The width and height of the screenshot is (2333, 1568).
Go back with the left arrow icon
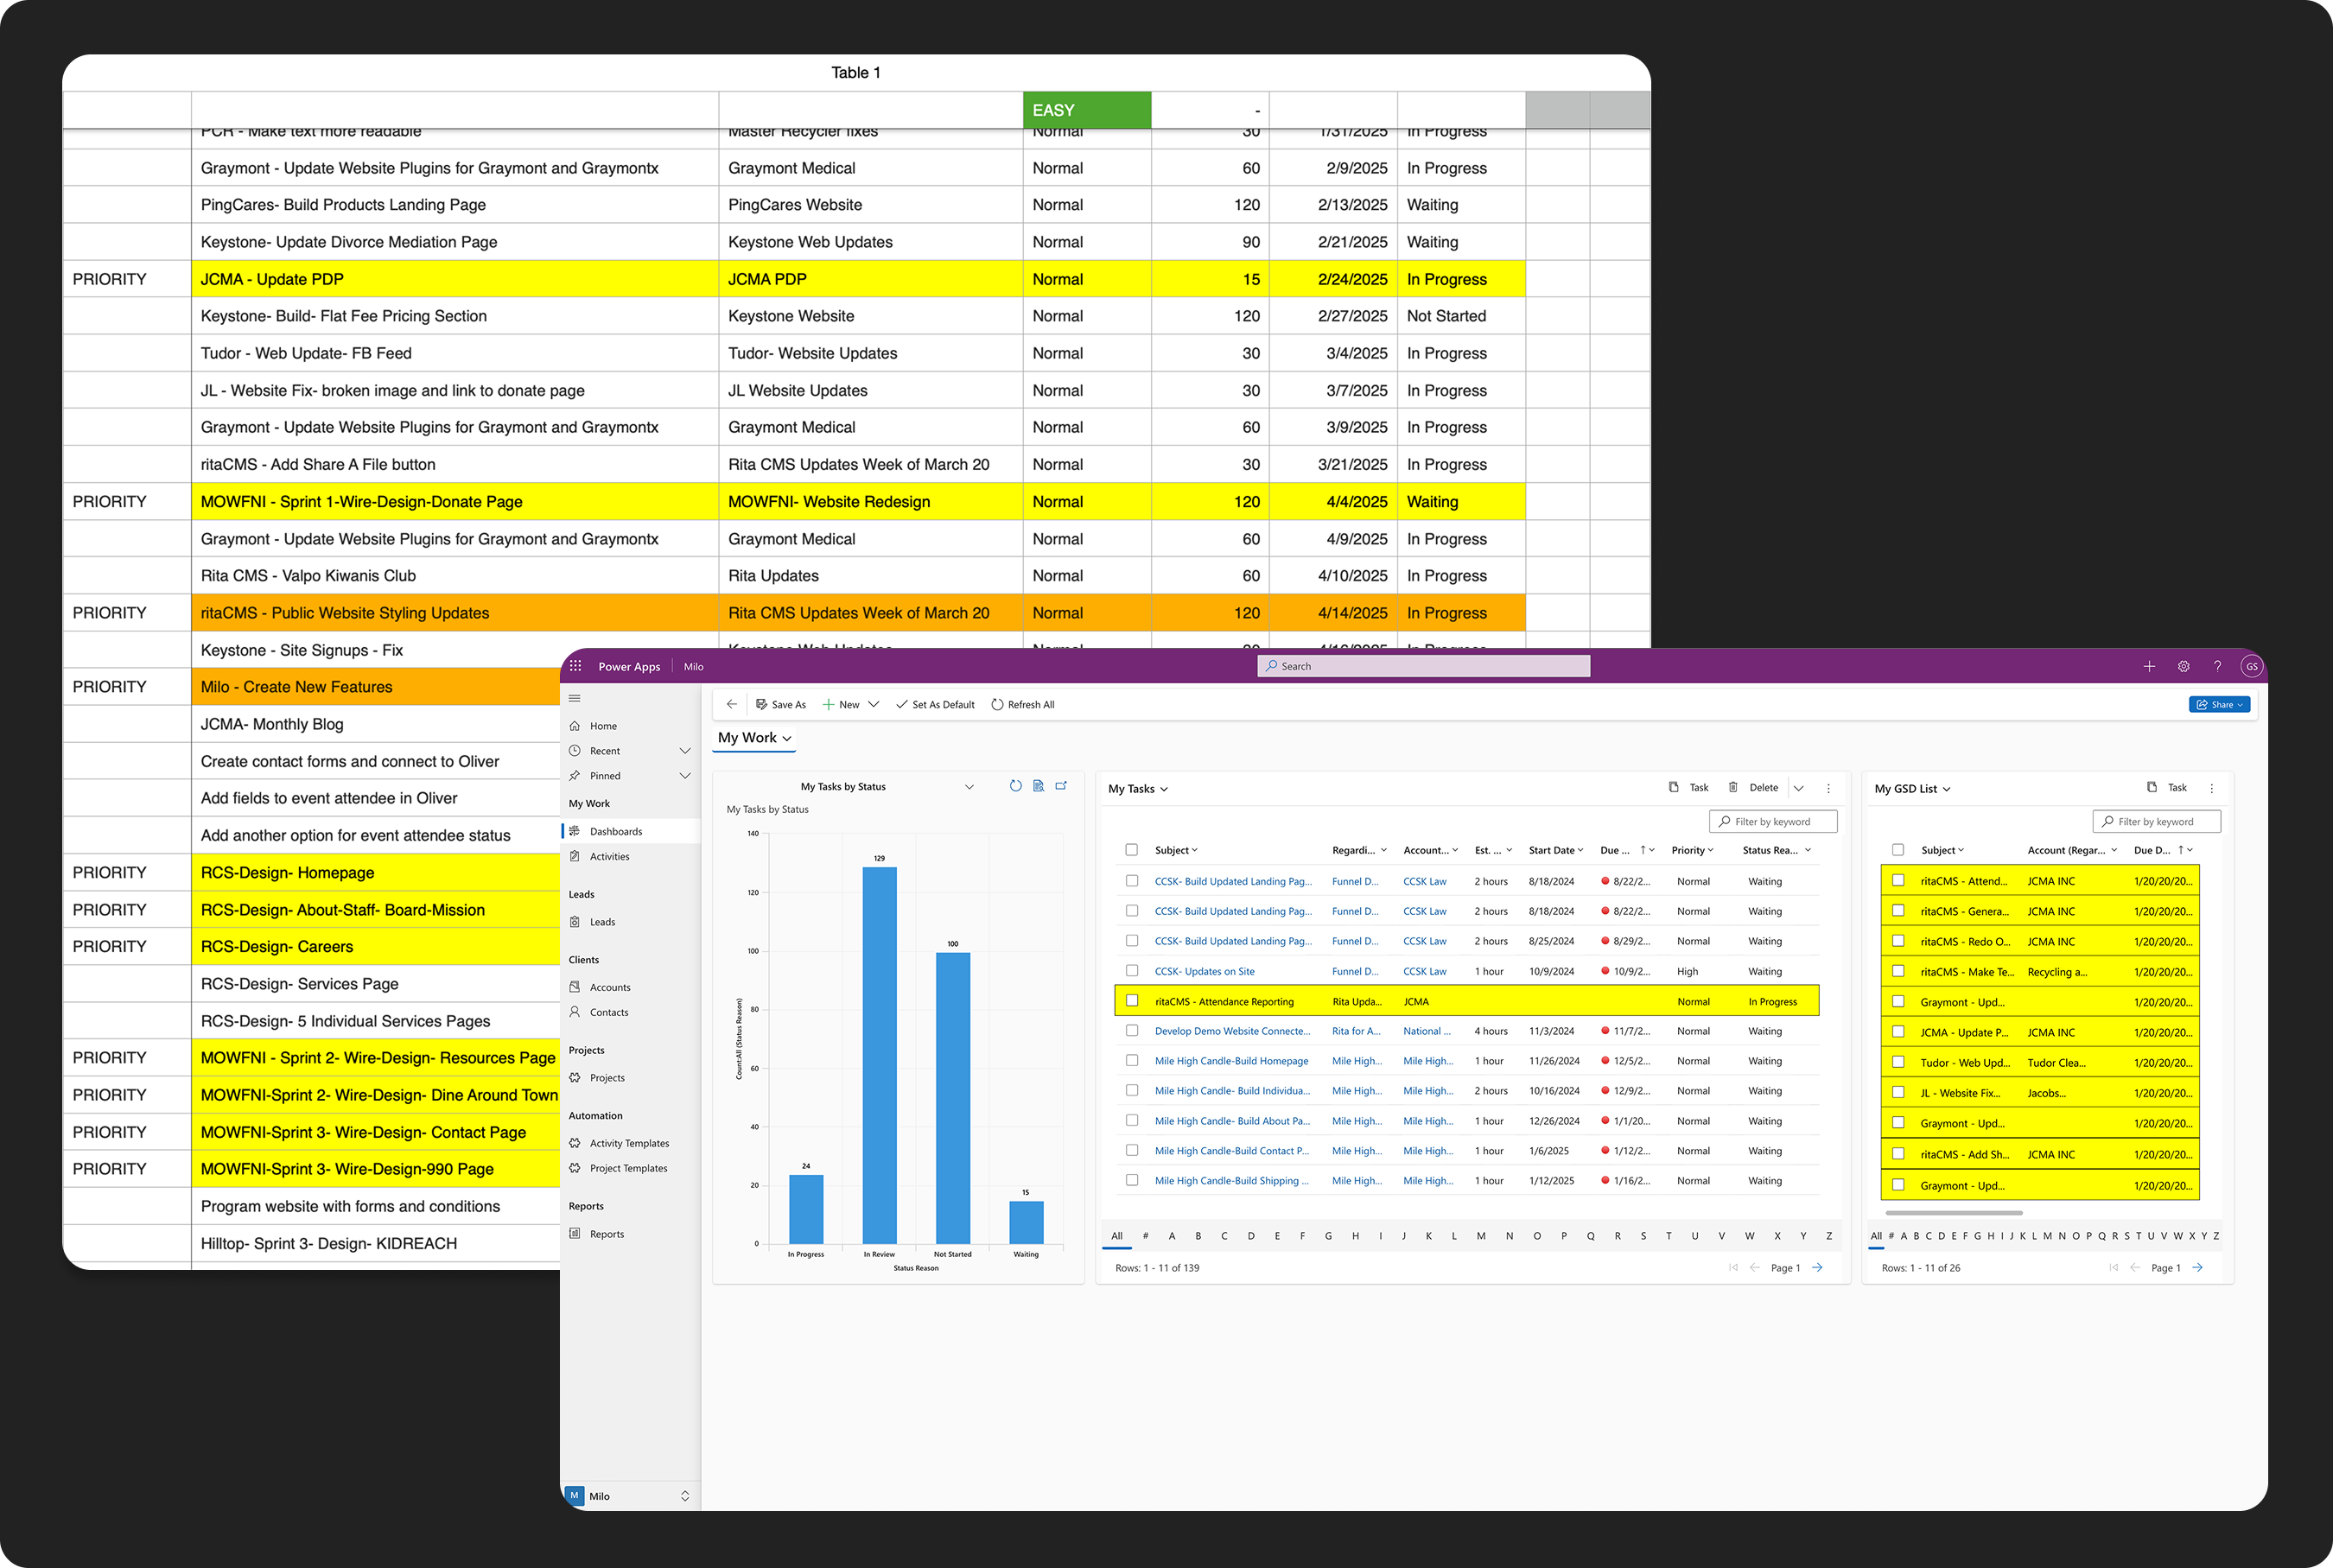731,704
